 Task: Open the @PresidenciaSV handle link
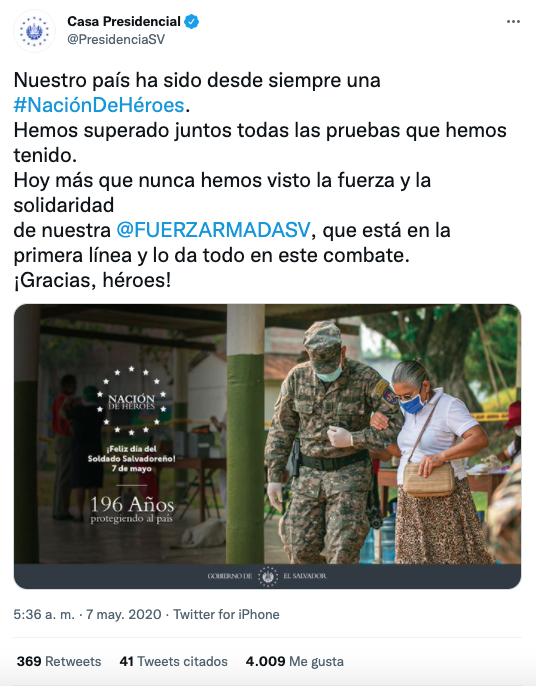pyautogui.click(x=116, y=39)
